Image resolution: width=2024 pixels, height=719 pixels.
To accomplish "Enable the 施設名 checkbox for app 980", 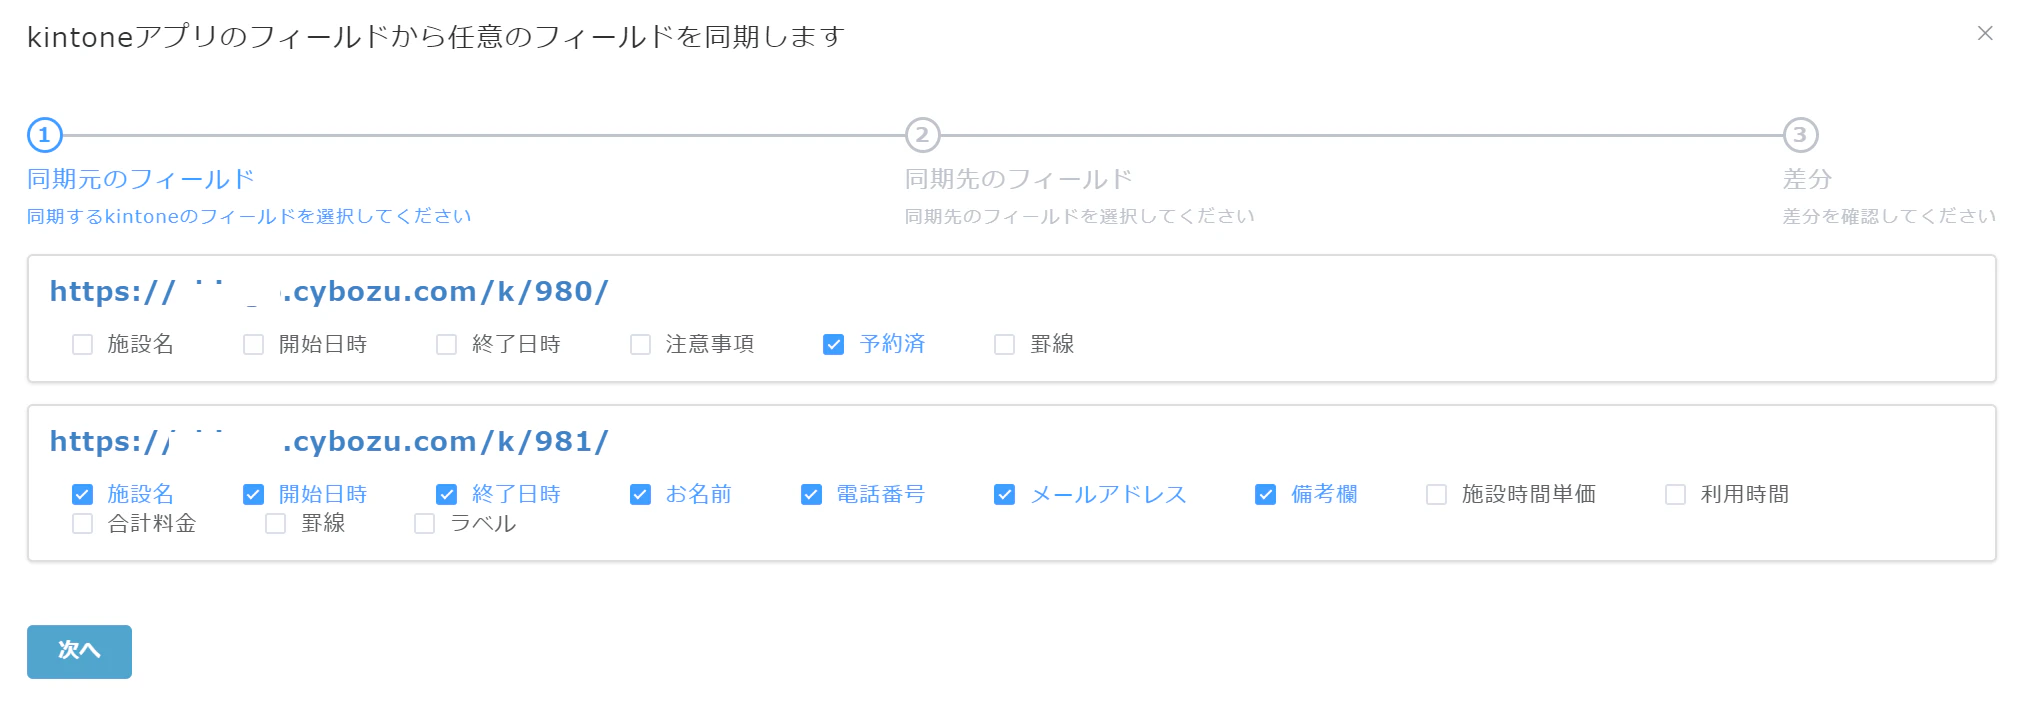I will tap(82, 344).
